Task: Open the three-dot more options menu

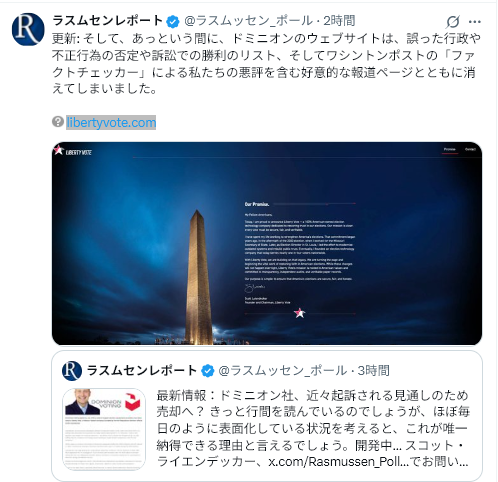Action: click(x=475, y=22)
